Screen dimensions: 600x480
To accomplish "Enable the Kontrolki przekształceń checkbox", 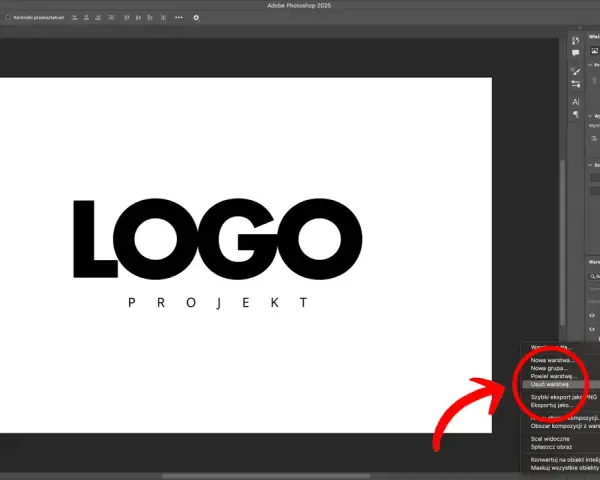I will point(7,18).
